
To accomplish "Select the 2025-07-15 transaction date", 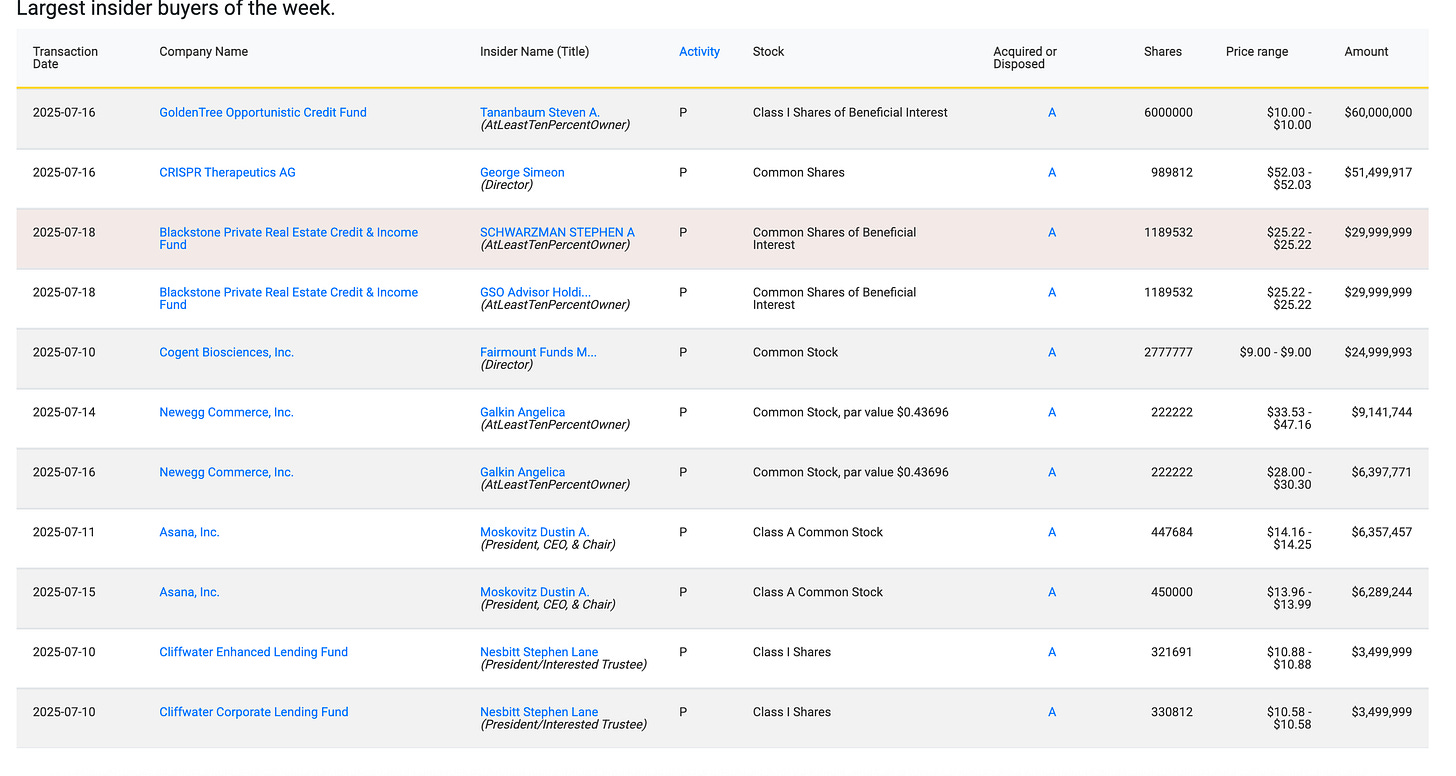I will [64, 593].
